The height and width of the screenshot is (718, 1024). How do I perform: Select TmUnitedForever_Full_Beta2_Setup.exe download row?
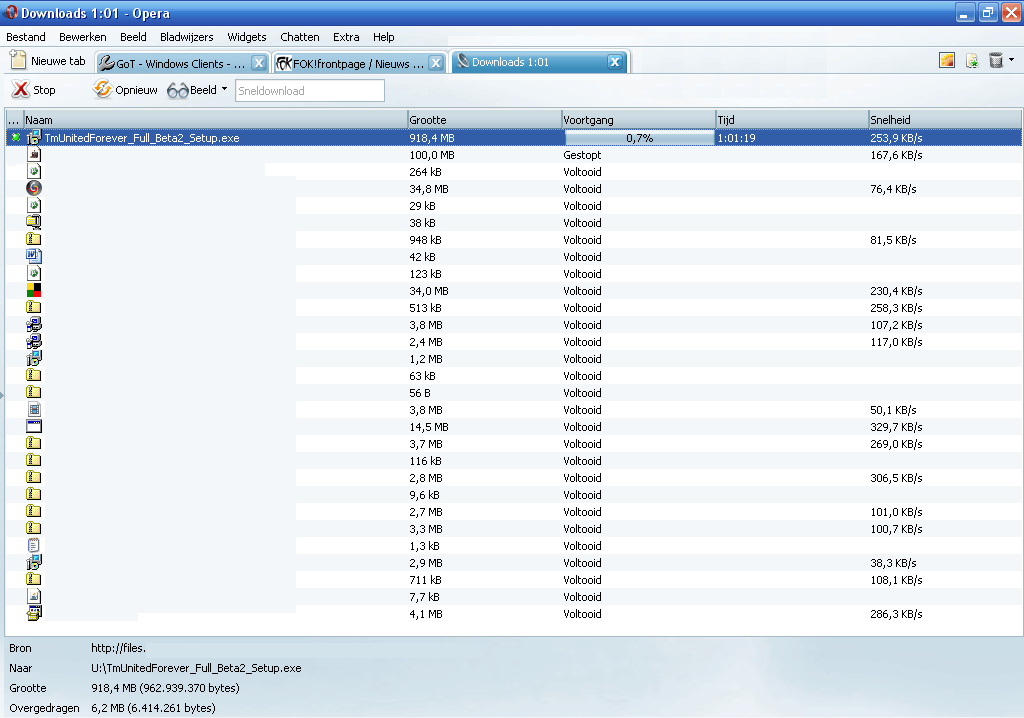click(x=513, y=138)
